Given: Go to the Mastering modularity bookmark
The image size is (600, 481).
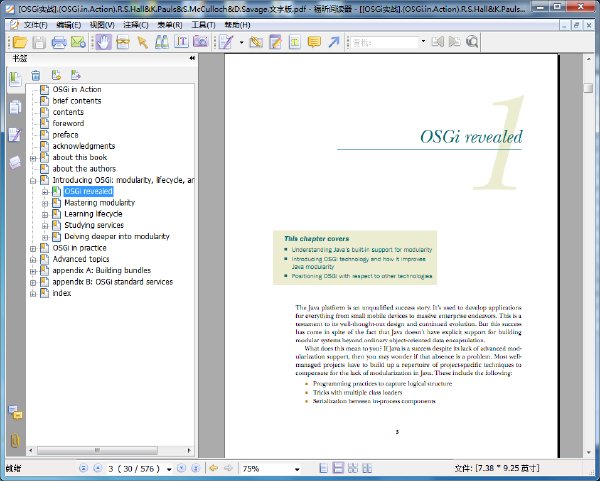Looking at the screenshot, I should pos(99,202).
